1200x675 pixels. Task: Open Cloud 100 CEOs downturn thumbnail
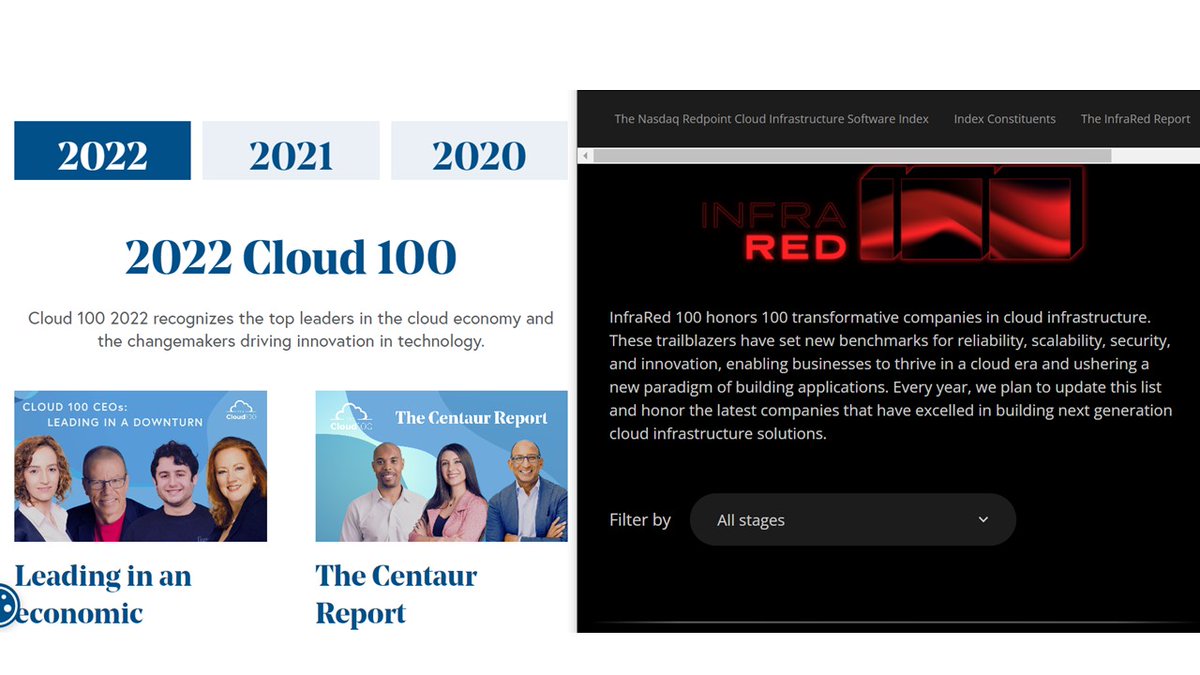pos(140,466)
